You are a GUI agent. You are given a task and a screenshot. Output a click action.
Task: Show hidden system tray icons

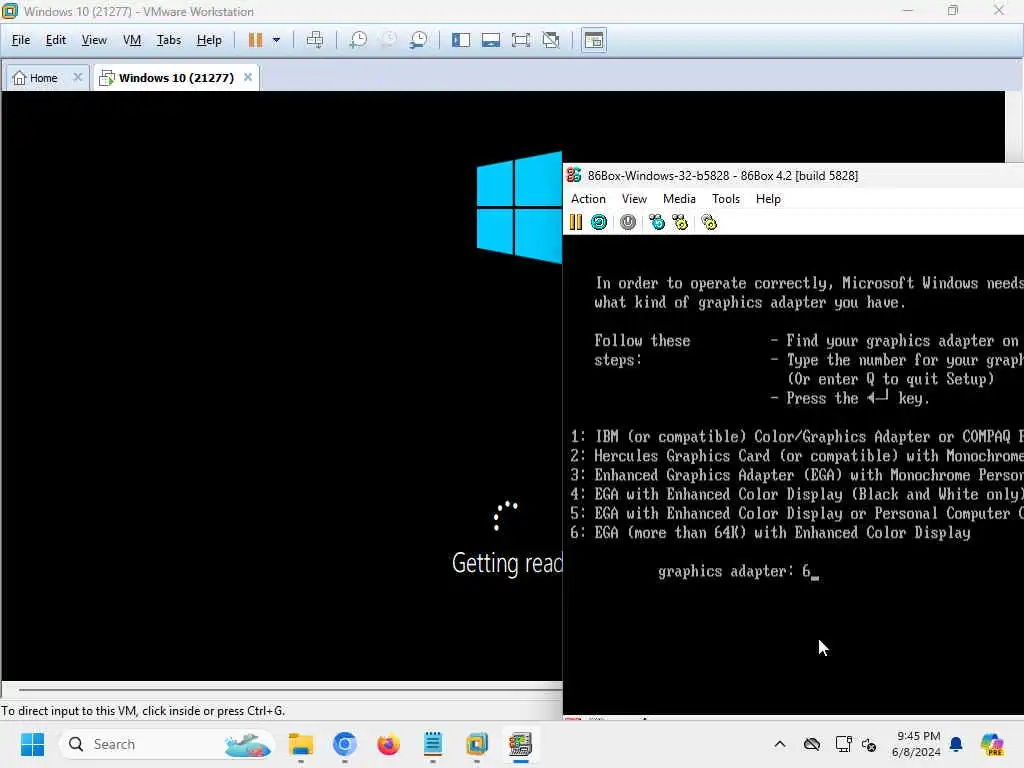(780, 744)
